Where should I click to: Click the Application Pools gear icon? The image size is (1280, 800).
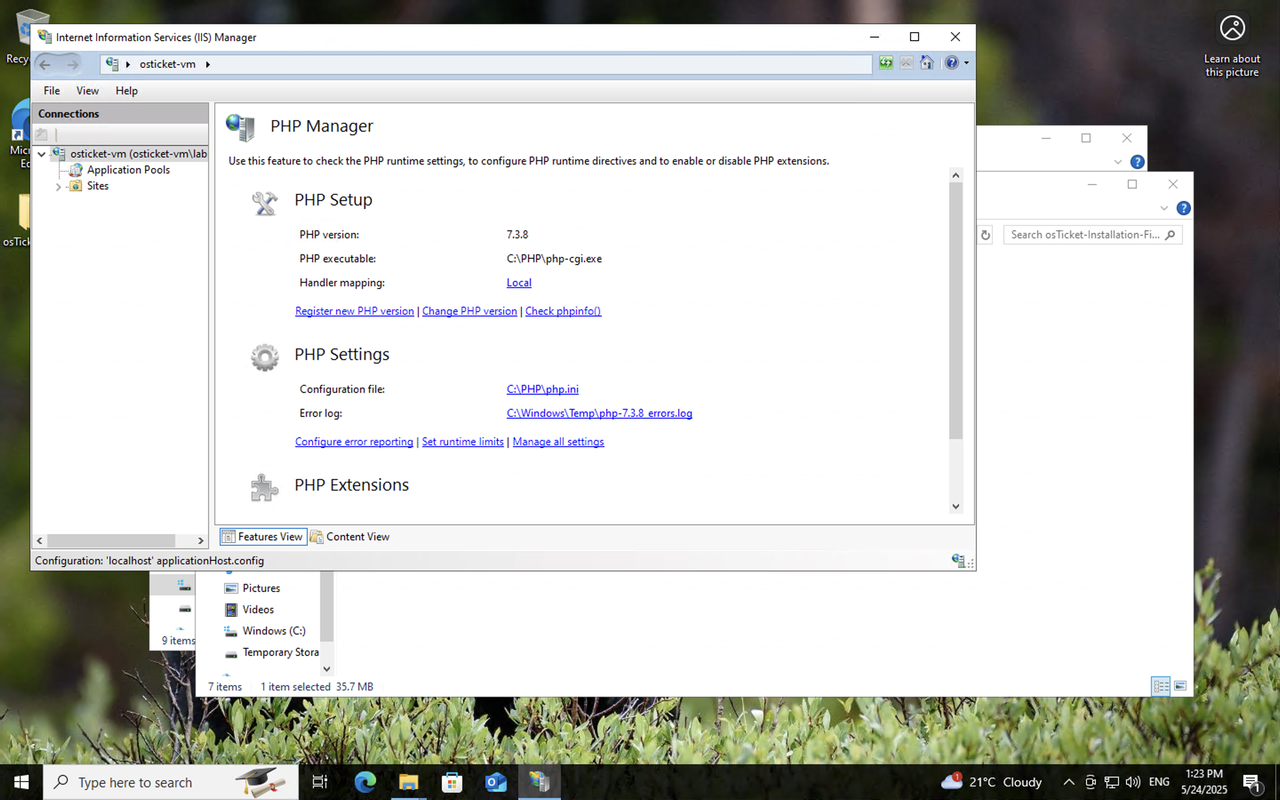coord(76,170)
